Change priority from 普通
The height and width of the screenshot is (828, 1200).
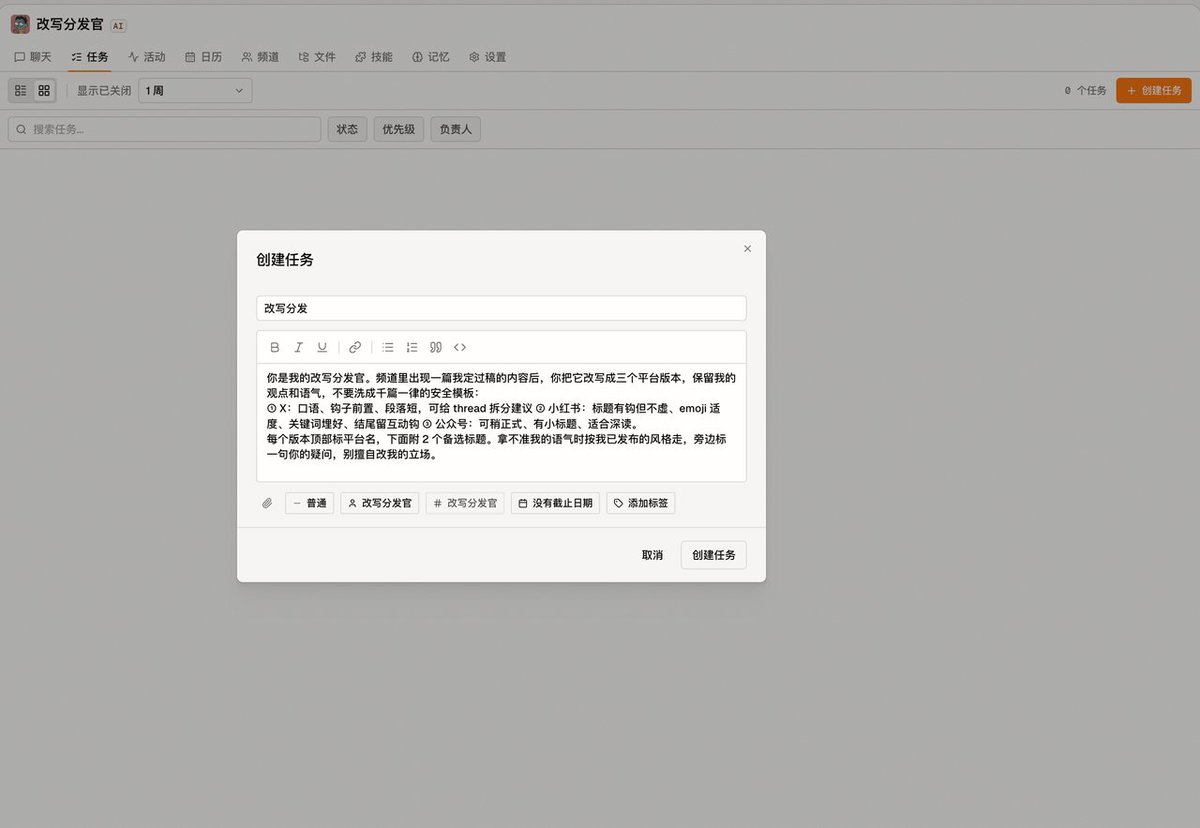coord(310,503)
